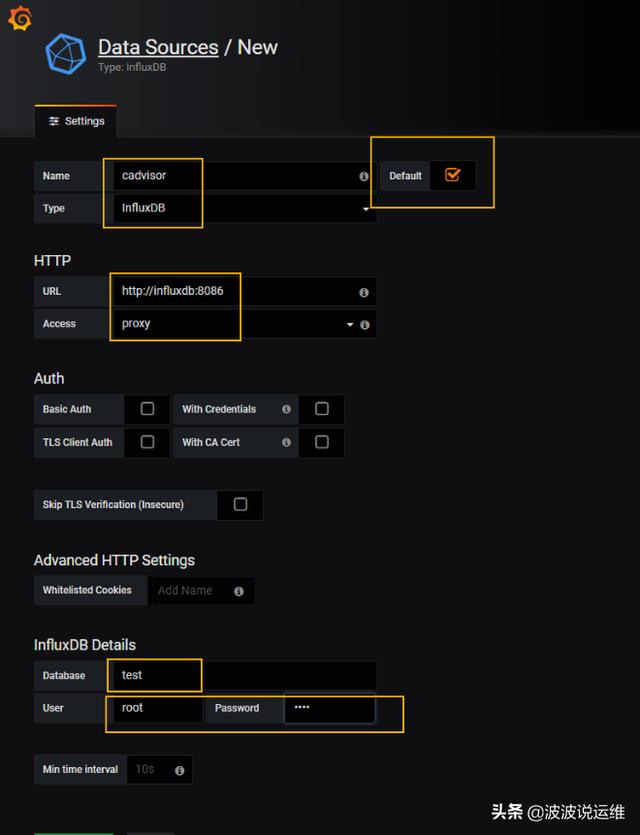Click the Min time interval info icon

[179, 770]
